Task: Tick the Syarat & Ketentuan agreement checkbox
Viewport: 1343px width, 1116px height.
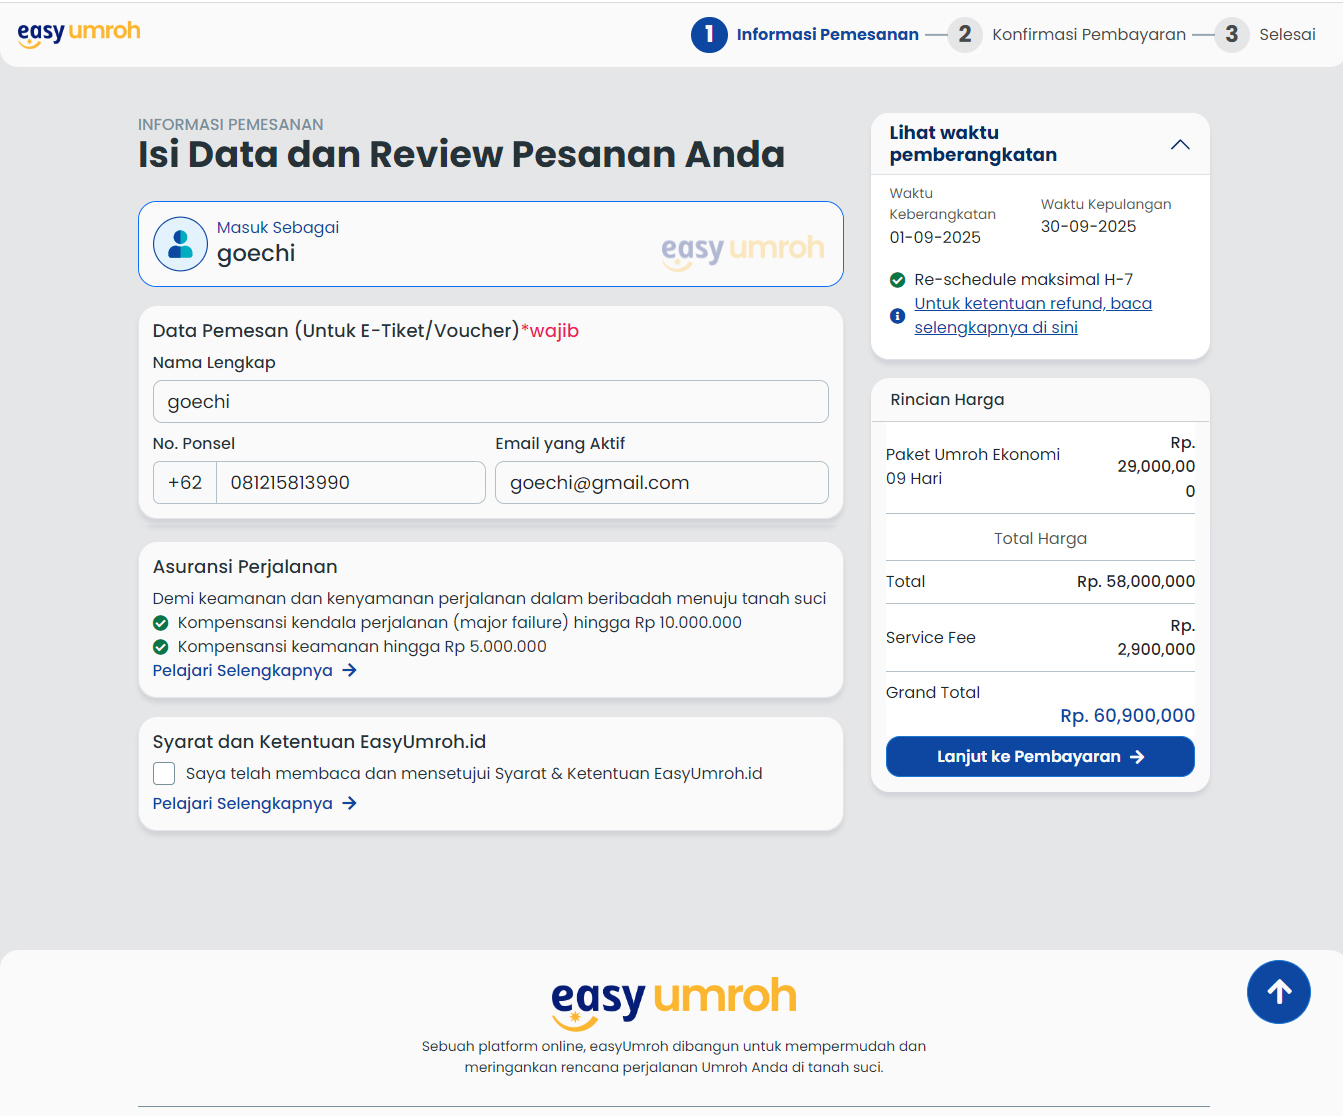Action: (164, 774)
